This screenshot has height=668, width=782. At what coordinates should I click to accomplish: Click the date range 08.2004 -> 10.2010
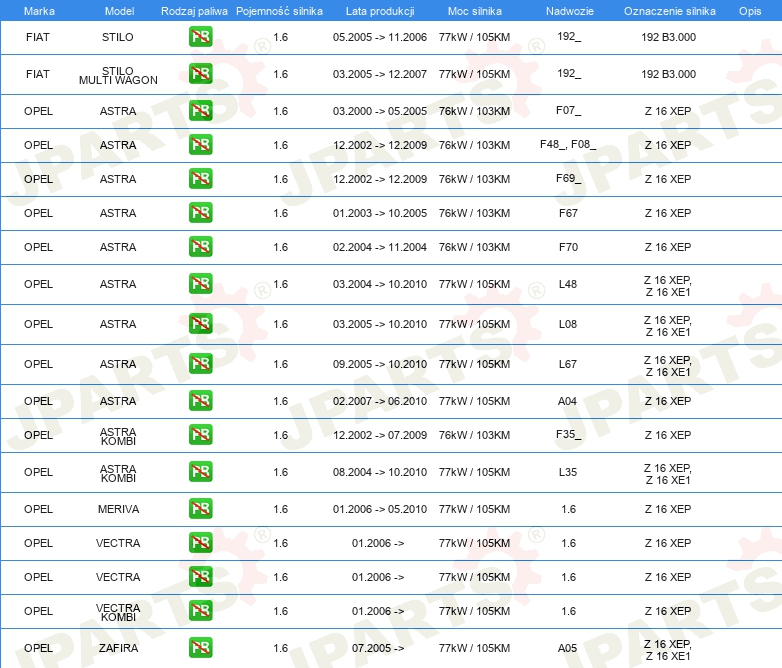(380, 472)
